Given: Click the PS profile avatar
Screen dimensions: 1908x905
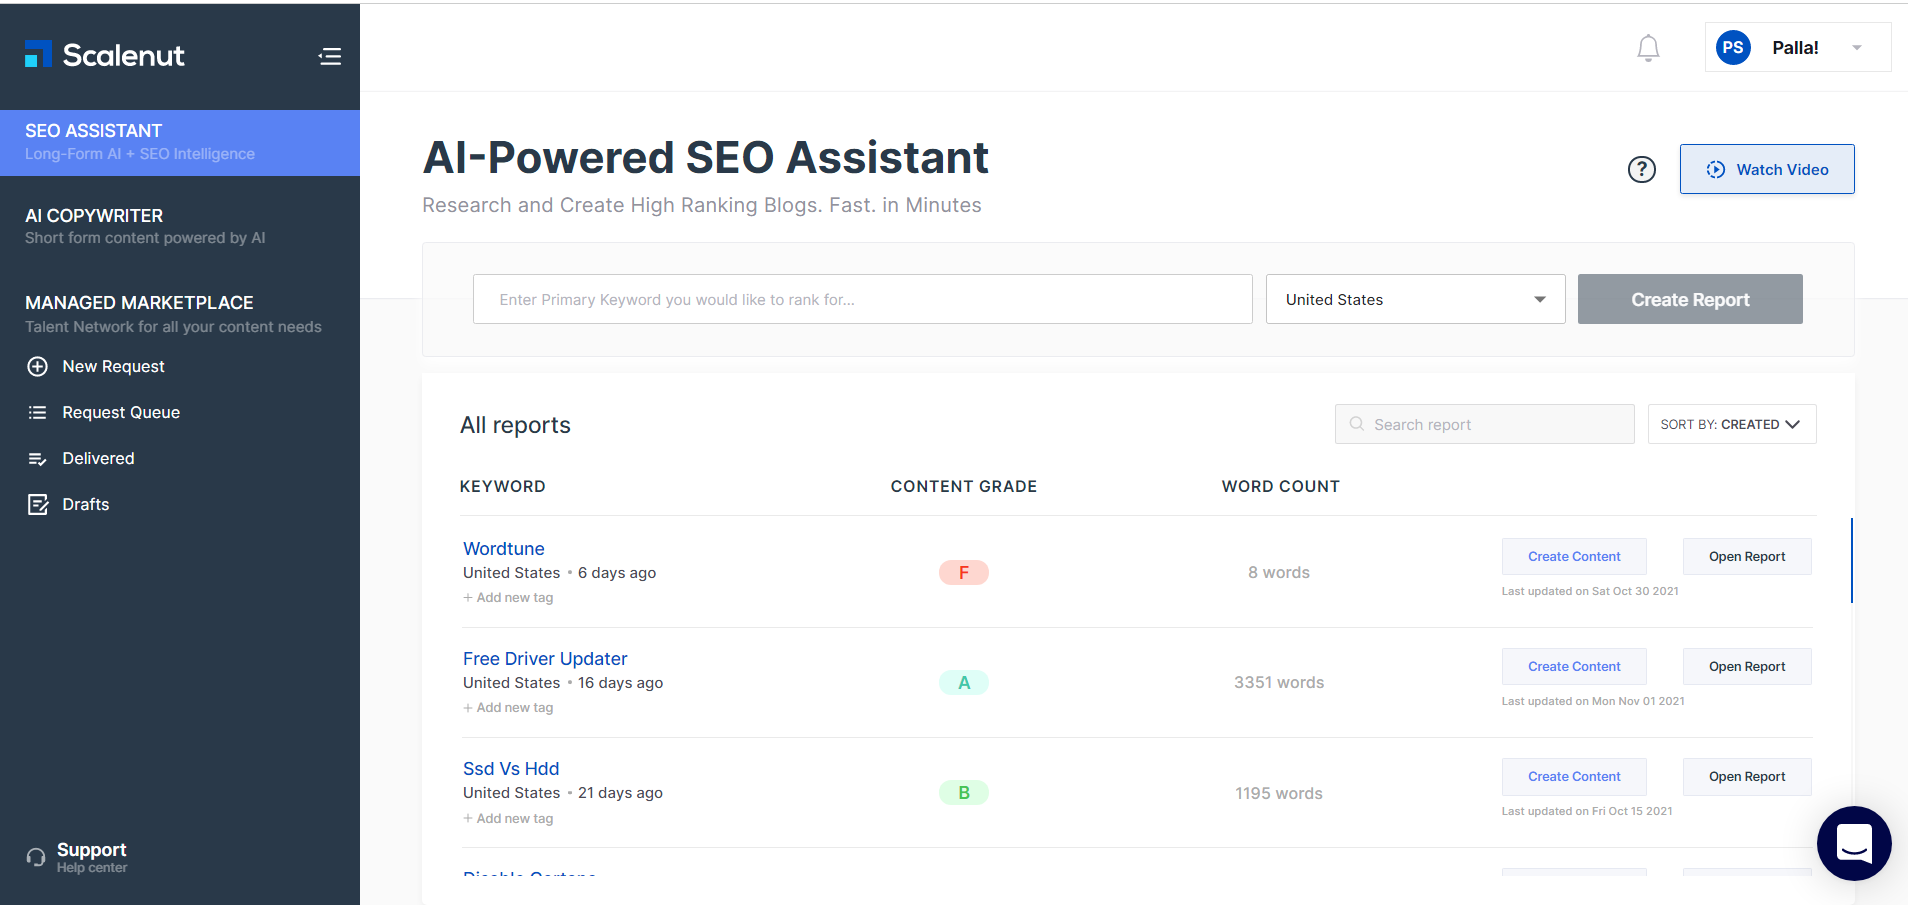Looking at the screenshot, I should [x=1733, y=47].
